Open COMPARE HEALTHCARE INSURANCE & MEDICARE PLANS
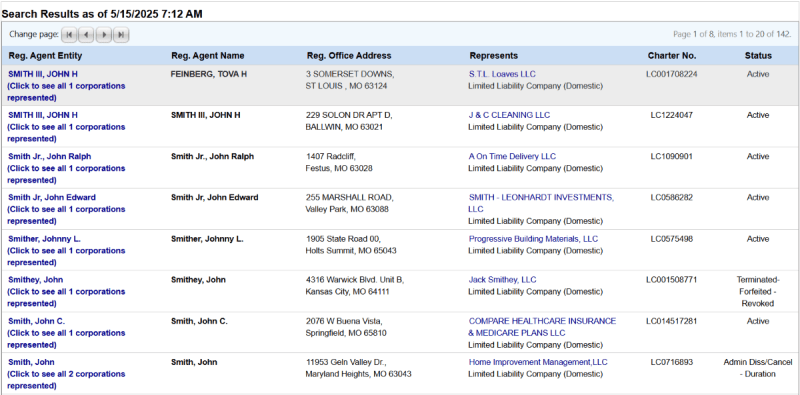This screenshot has width=800, height=395. [542, 327]
